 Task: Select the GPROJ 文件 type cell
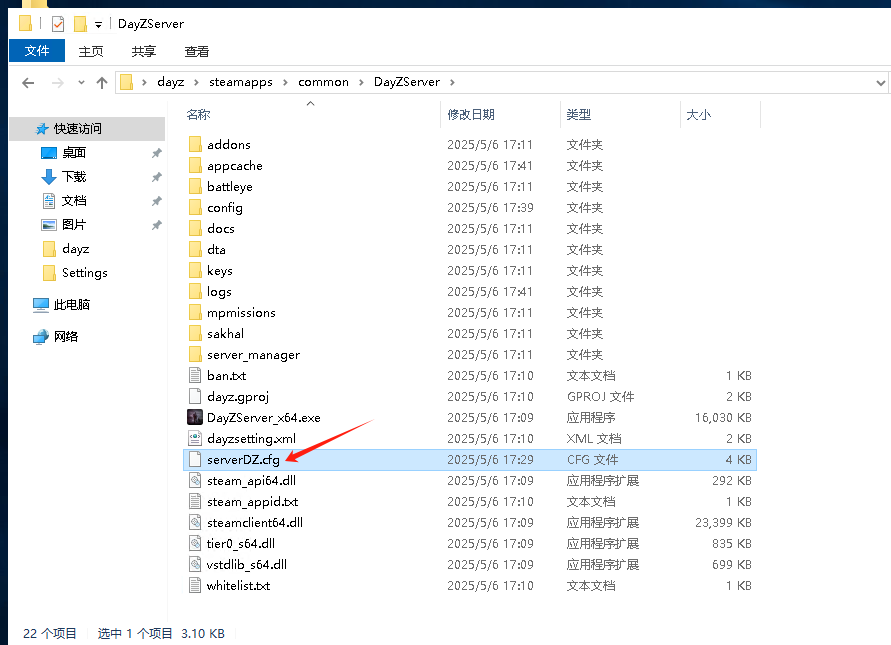click(x=600, y=397)
